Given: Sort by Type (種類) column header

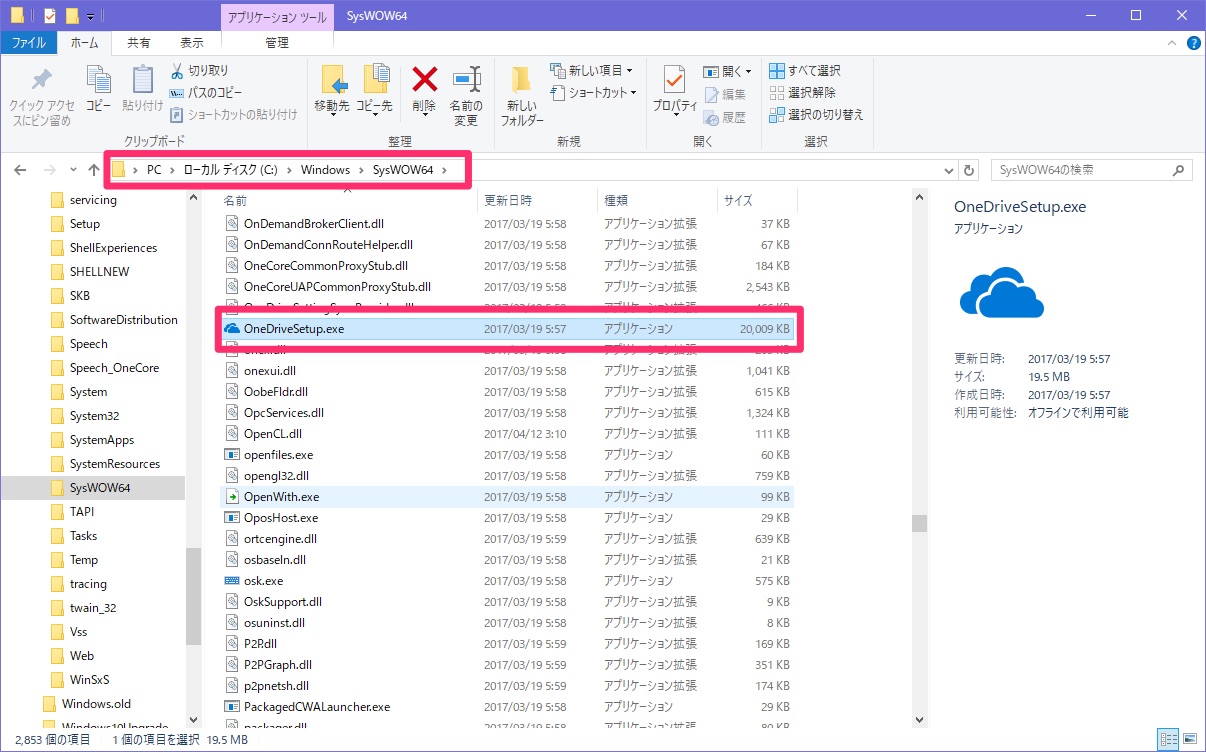Looking at the screenshot, I should [x=657, y=200].
